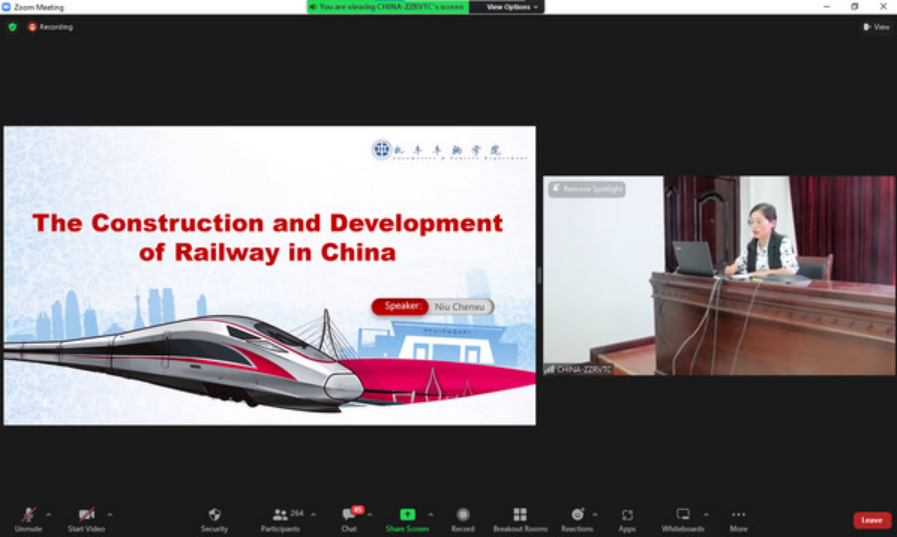Viewport: 897px width, 537px height.
Task: Open Breakout Rooms
Action: point(520,515)
